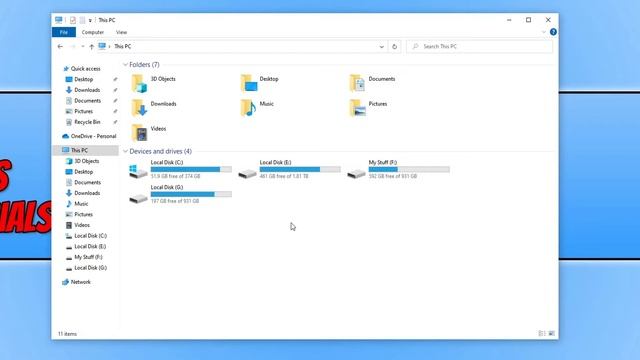The height and width of the screenshot is (360, 640).
Task: Open the recent locations dropdown arrow
Action: point(82,47)
